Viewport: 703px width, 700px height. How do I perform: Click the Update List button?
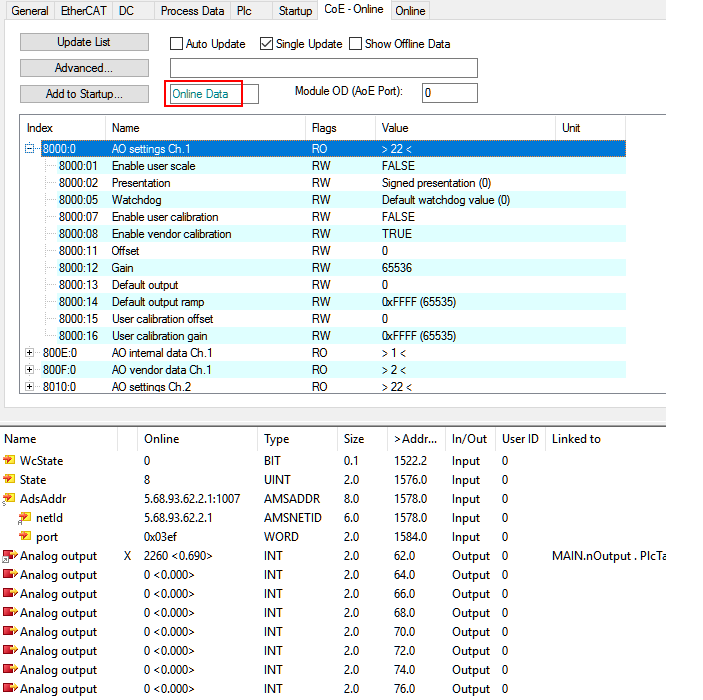(x=84, y=42)
